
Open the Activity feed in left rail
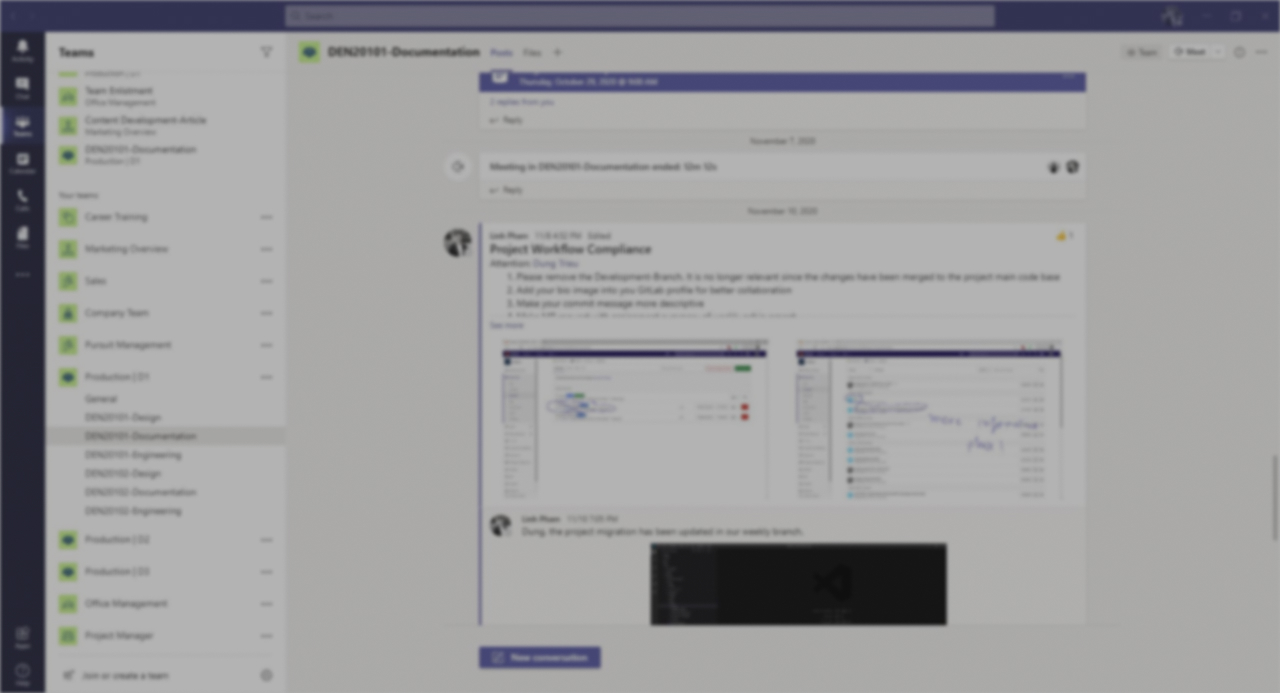point(22,51)
